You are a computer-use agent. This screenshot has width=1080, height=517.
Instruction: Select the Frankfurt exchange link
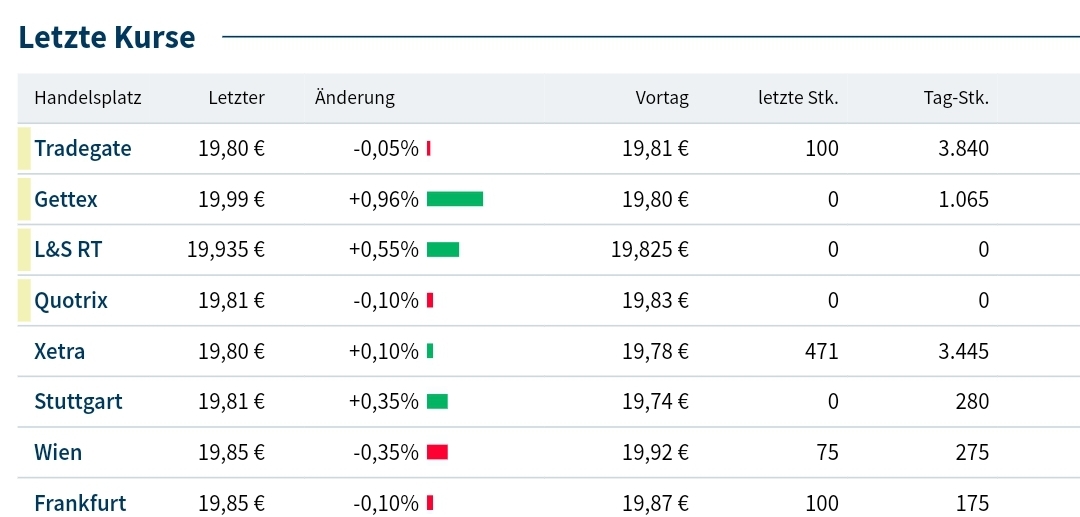coord(80,503)
